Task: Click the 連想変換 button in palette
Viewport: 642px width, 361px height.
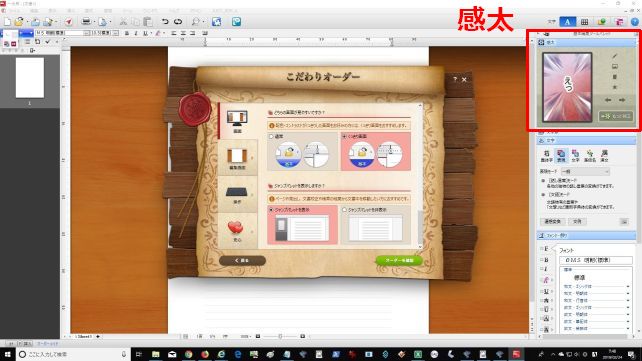Action: [552, 221]
